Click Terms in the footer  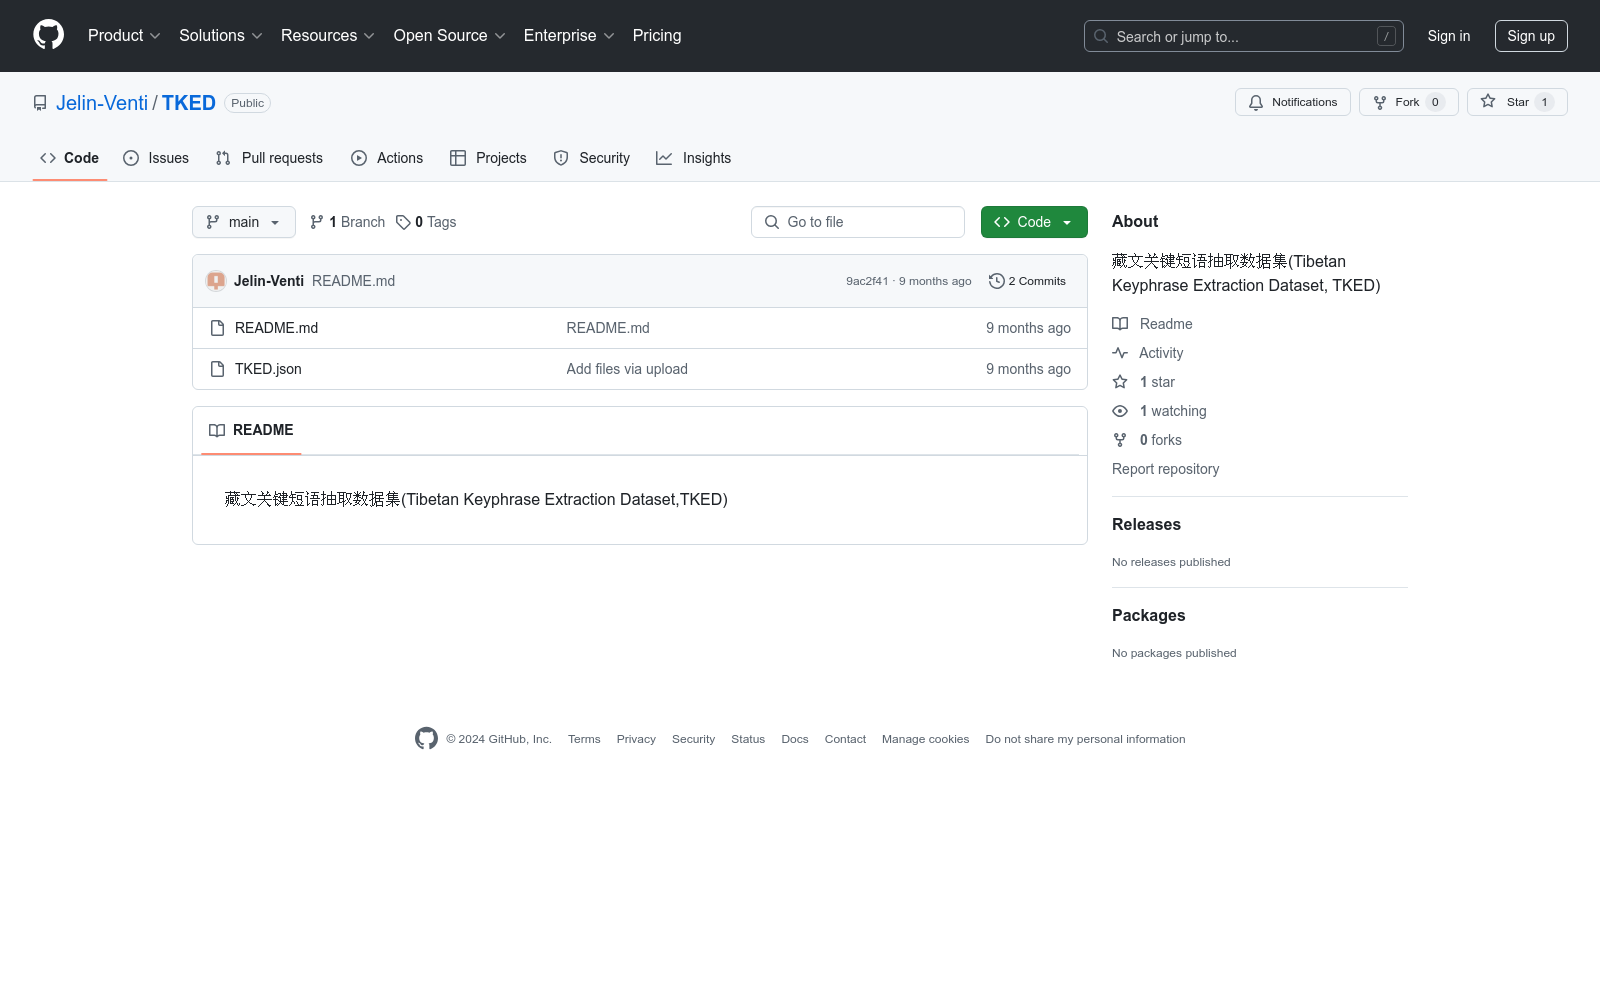584,739
